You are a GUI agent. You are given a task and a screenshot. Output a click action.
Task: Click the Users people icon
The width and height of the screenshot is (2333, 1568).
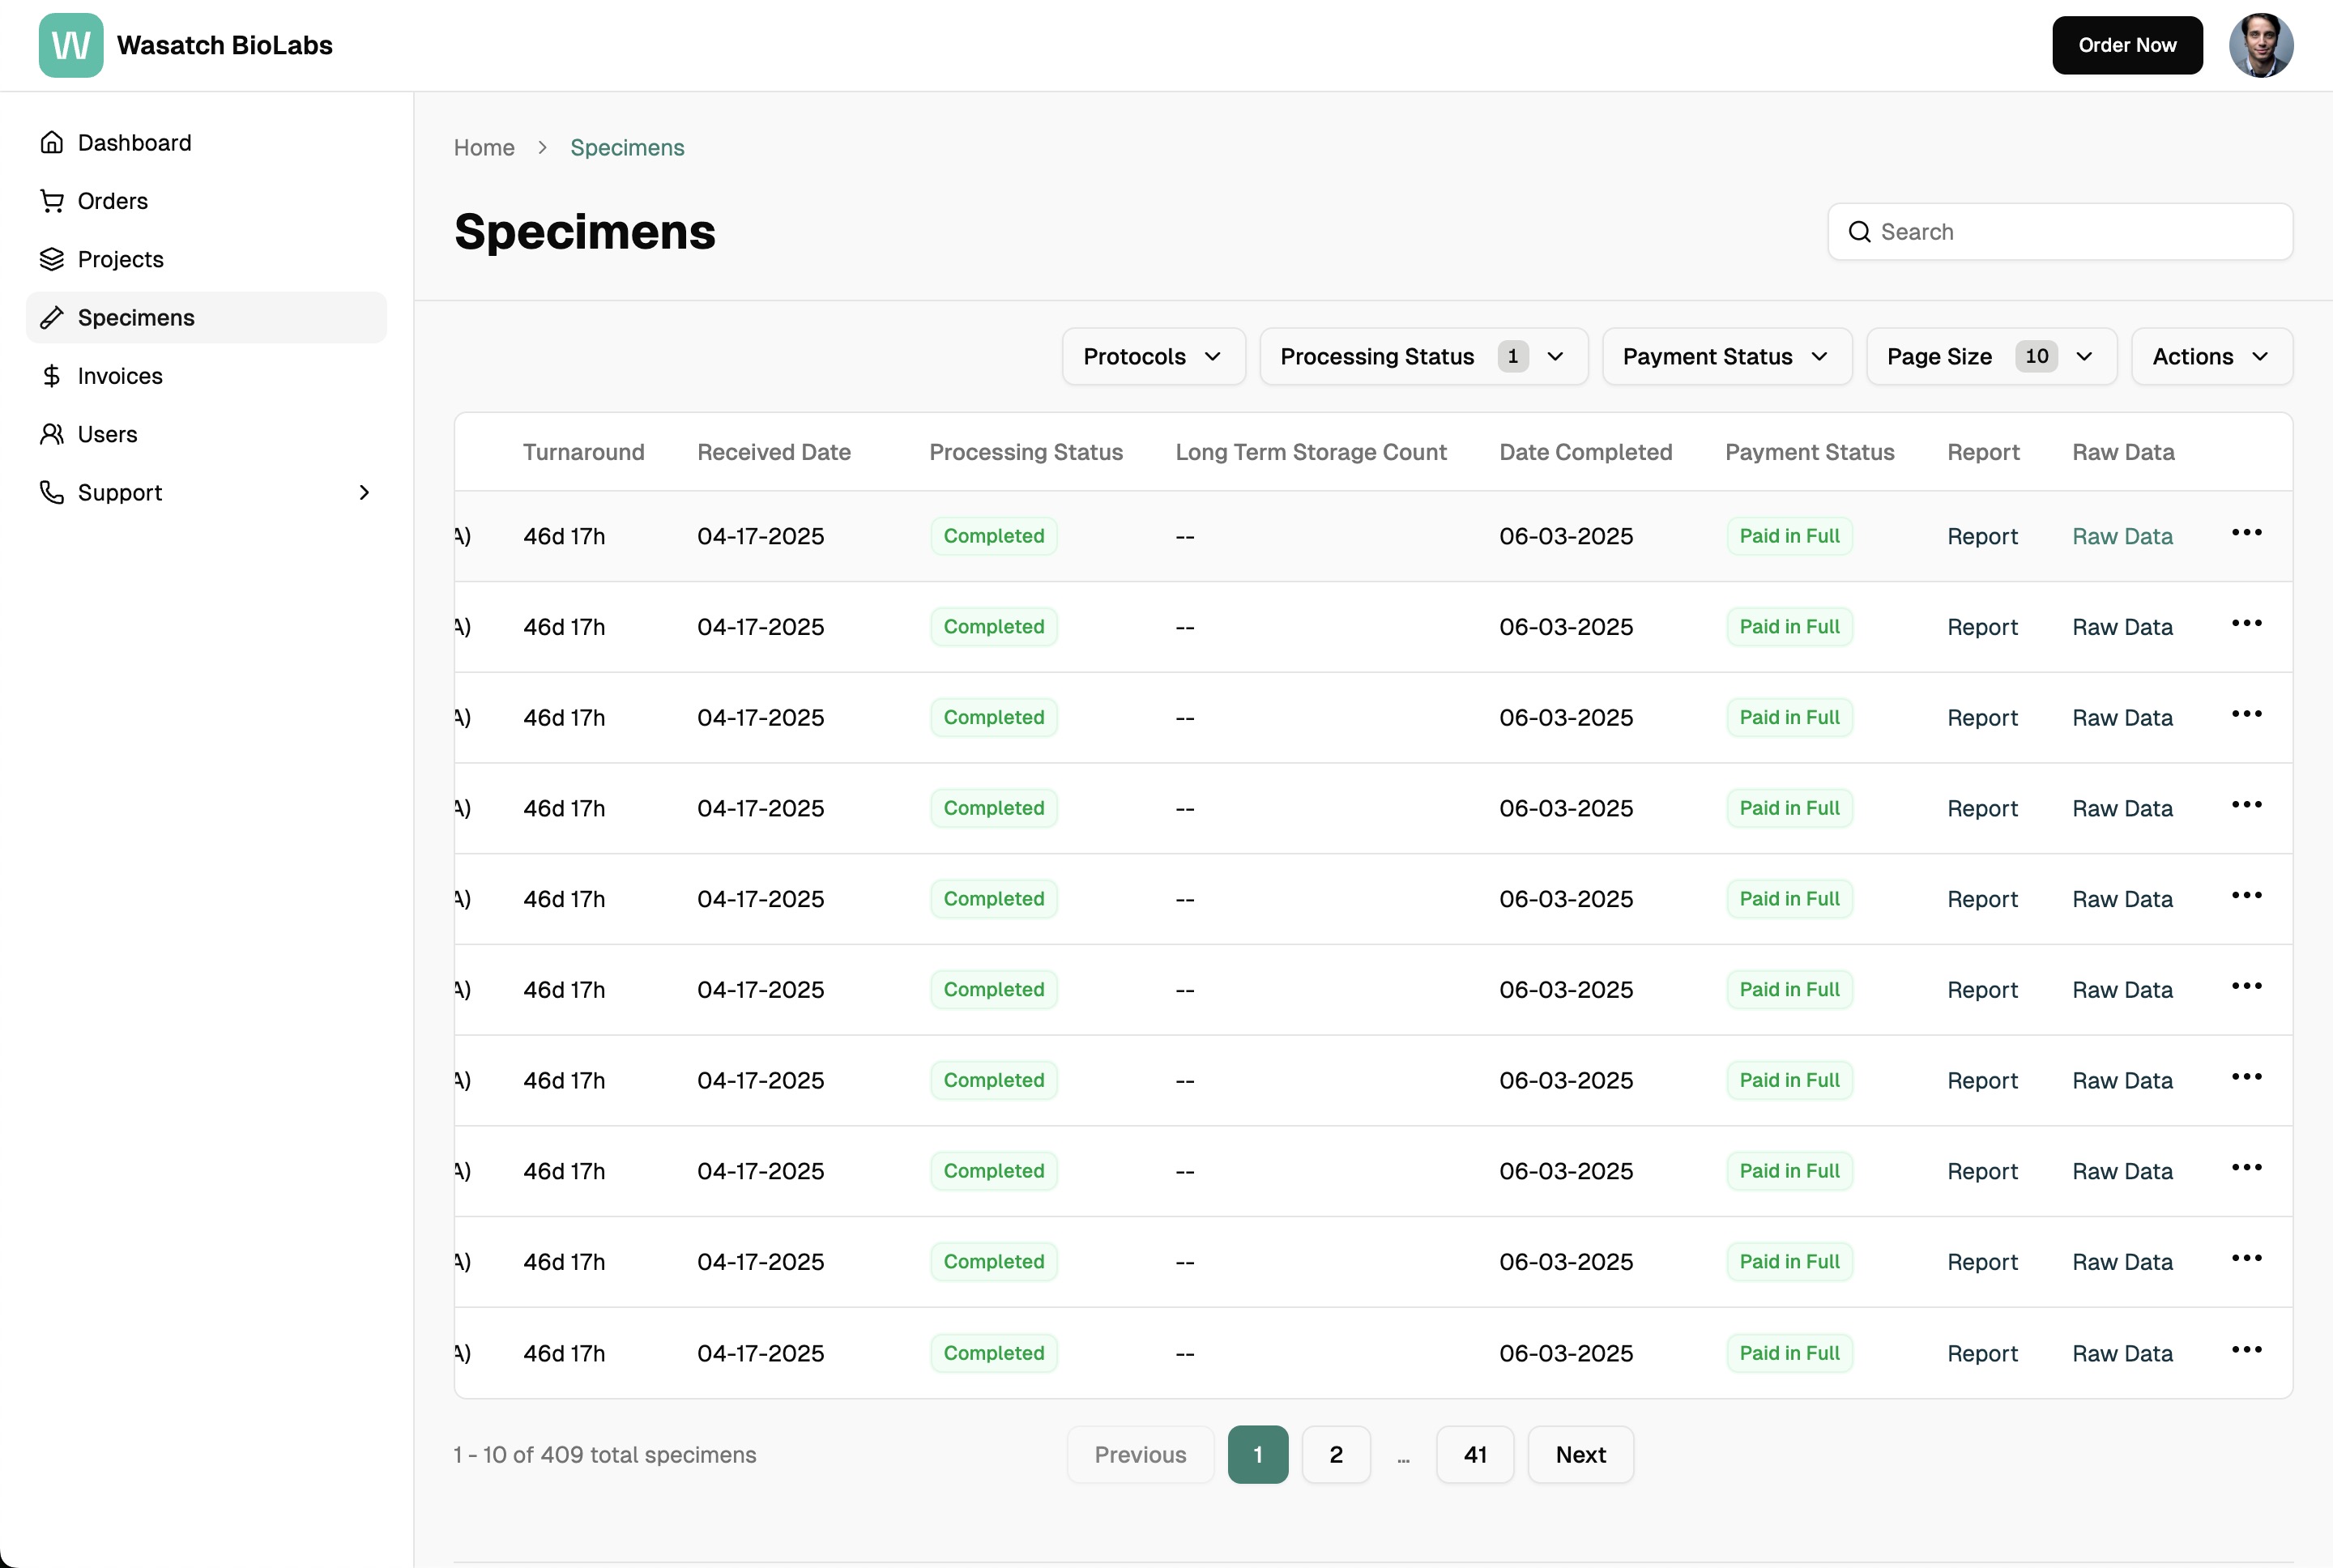point(52,434)
